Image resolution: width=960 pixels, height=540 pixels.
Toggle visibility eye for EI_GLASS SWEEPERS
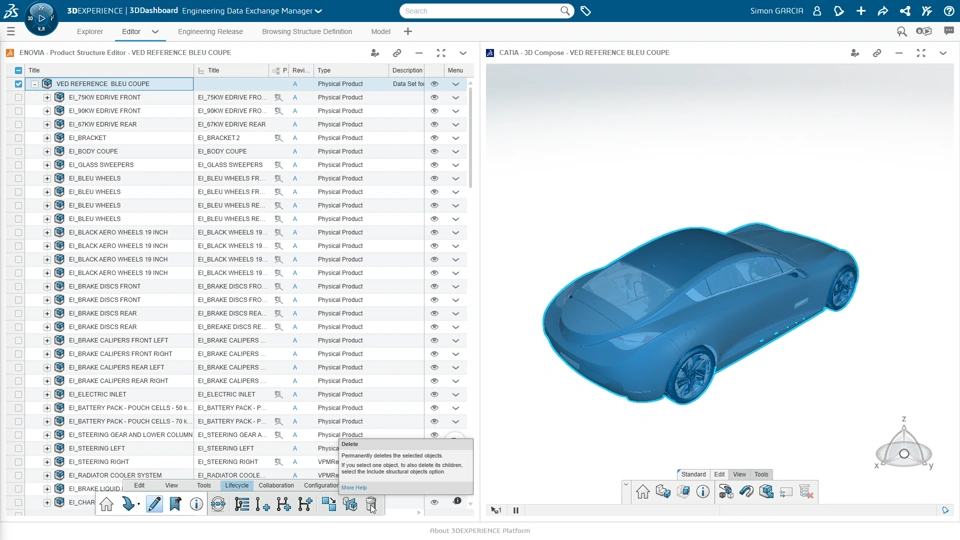pyautogui.click(x=435, y=165)
